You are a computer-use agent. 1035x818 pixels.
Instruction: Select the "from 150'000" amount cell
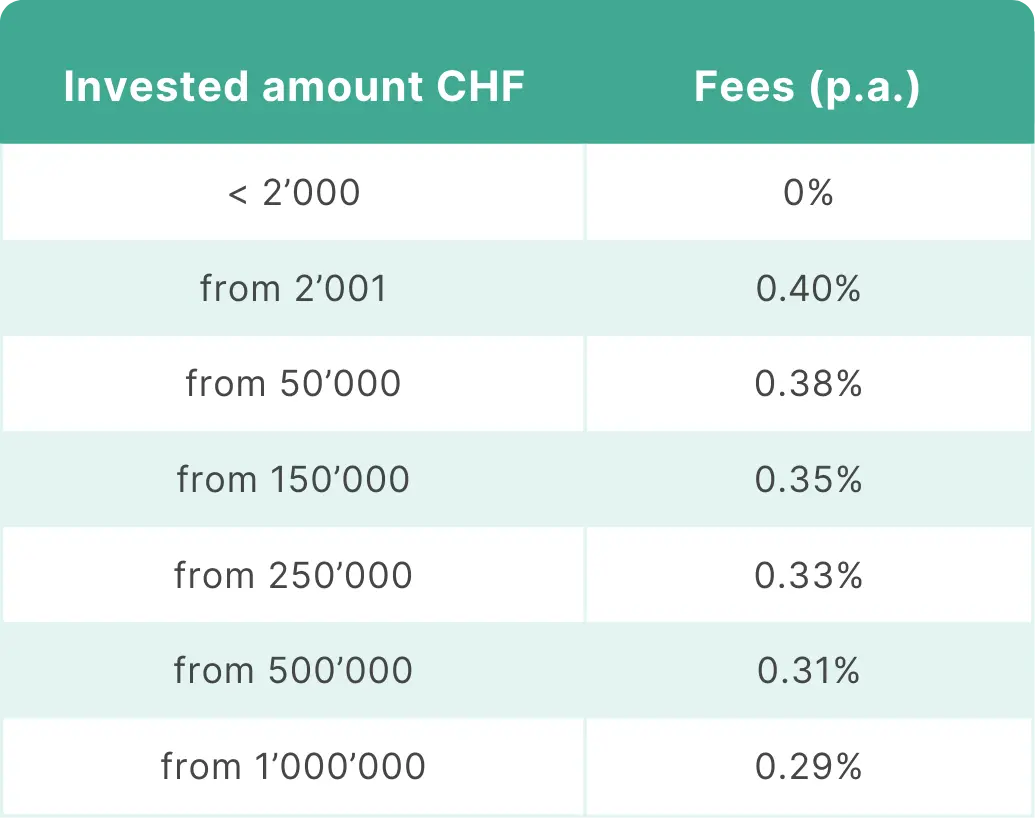[x=293, y=480]
